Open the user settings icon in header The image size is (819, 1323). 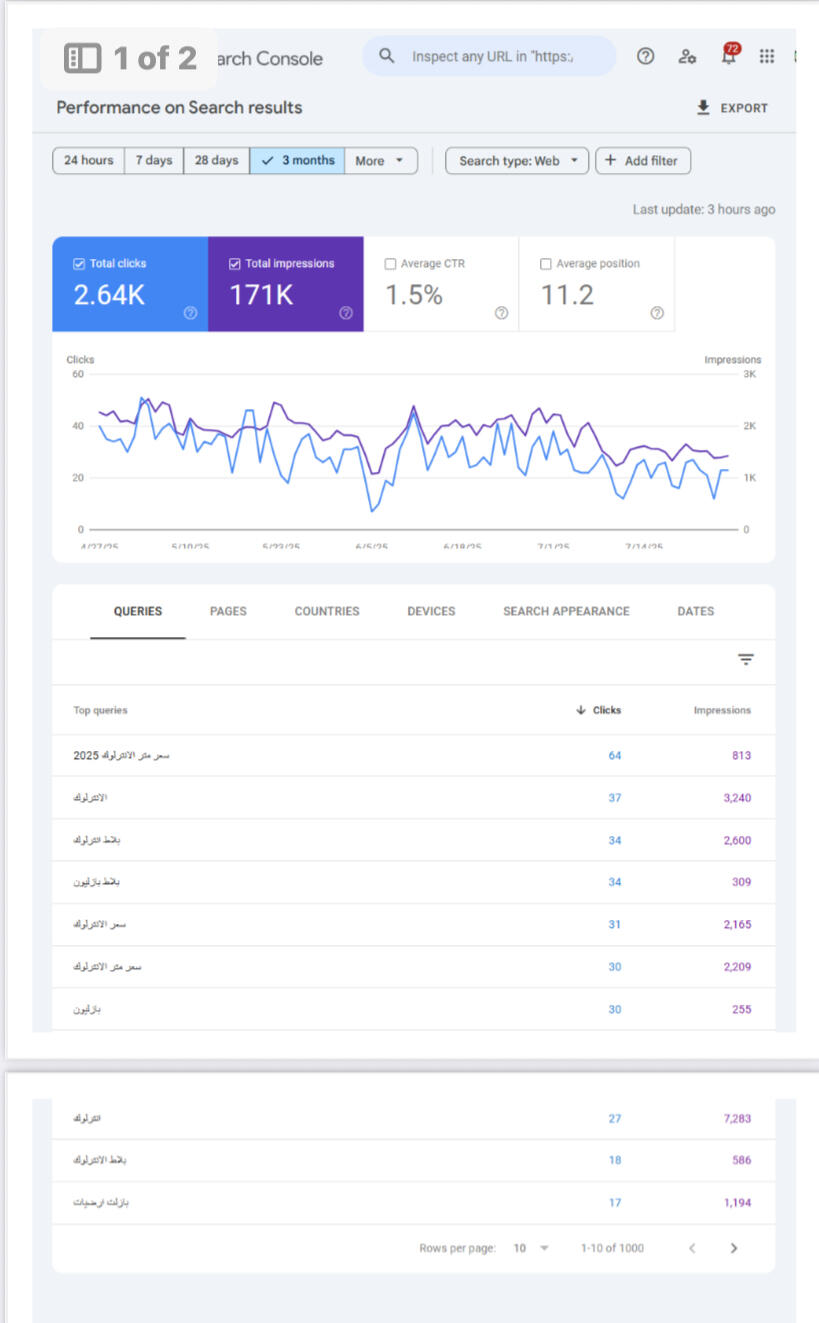[687, 57]
